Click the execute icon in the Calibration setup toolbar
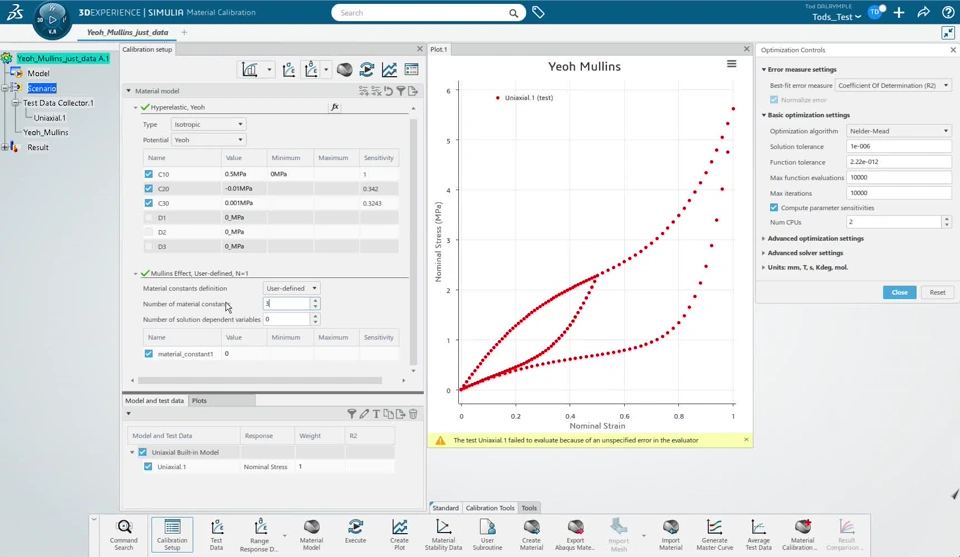 point(367,70)
